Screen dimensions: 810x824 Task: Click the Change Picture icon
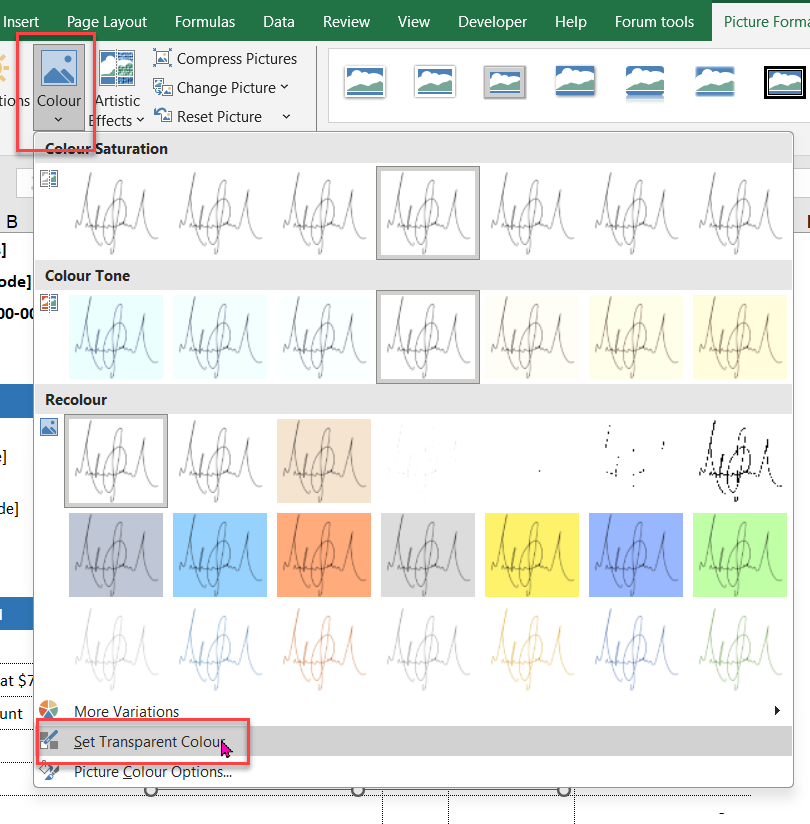[162, 88]
